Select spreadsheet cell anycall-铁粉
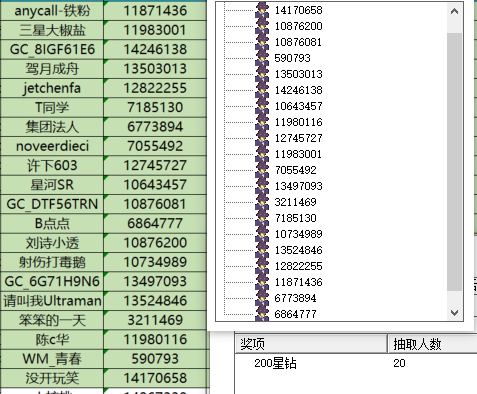The height and width of the screenshot is (394, 477). pyautogui.click(x=52, y=11)
